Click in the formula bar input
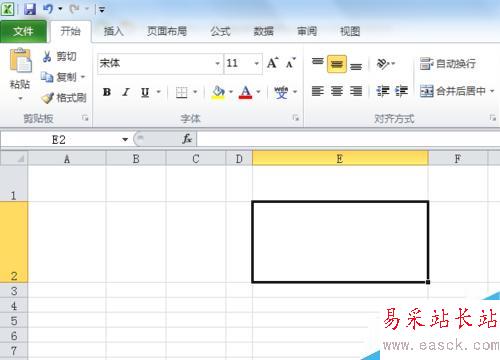The image size is (500, 360). coord(348,139)
